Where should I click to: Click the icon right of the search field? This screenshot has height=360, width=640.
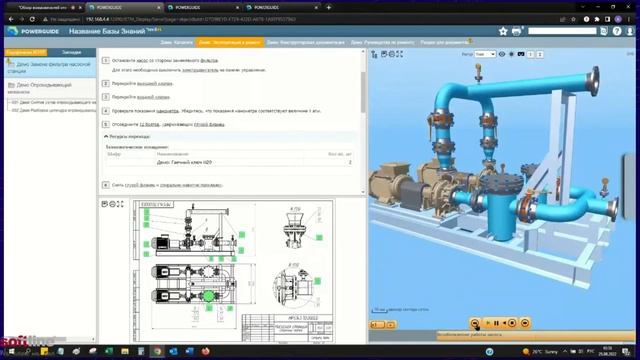pyautogui.click(x=604, y=31)
